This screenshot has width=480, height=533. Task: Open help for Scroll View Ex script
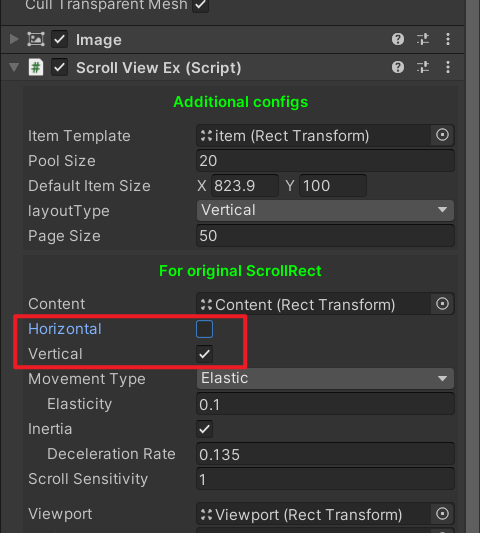point(398,67)
